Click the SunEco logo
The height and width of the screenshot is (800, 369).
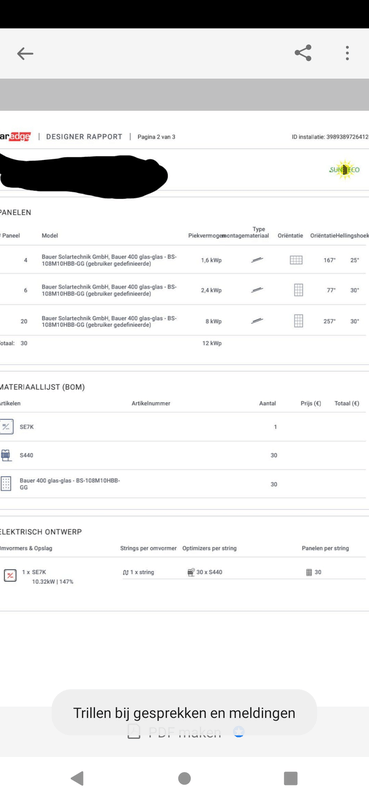coord(345,170)
